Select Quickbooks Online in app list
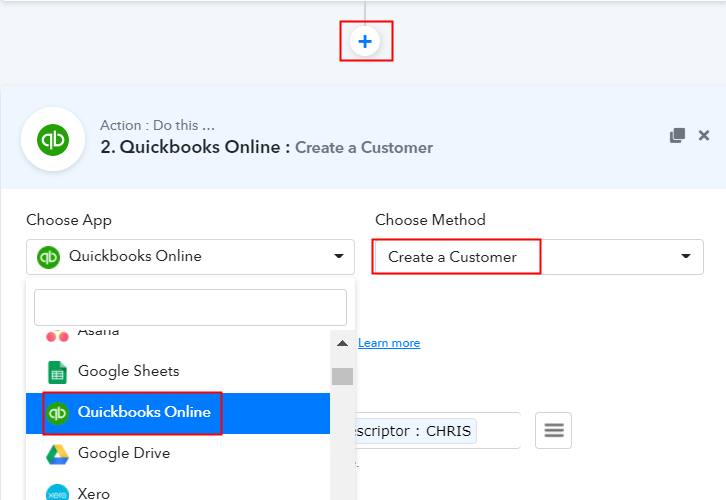The image size is (726, 500). coord(178,413)
